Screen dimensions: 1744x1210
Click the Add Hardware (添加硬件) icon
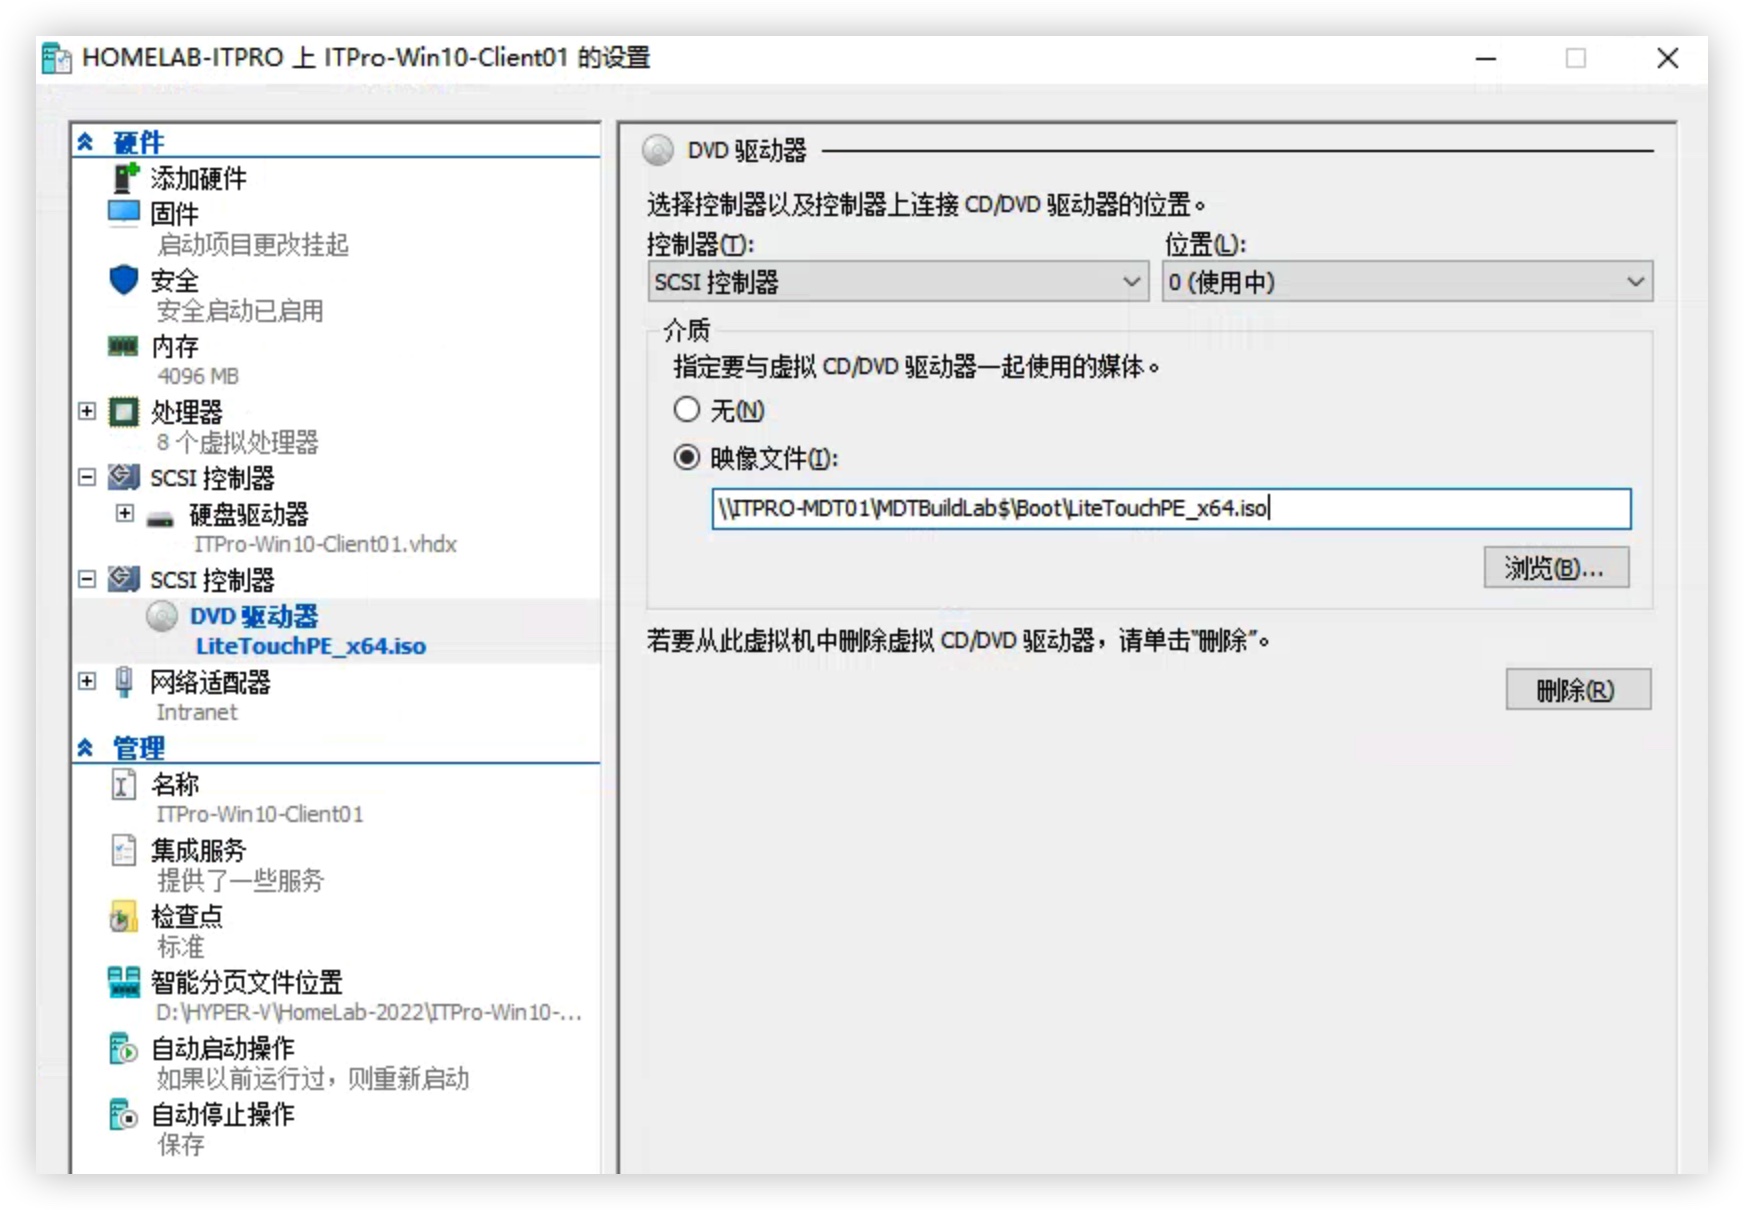pos(125,178)
